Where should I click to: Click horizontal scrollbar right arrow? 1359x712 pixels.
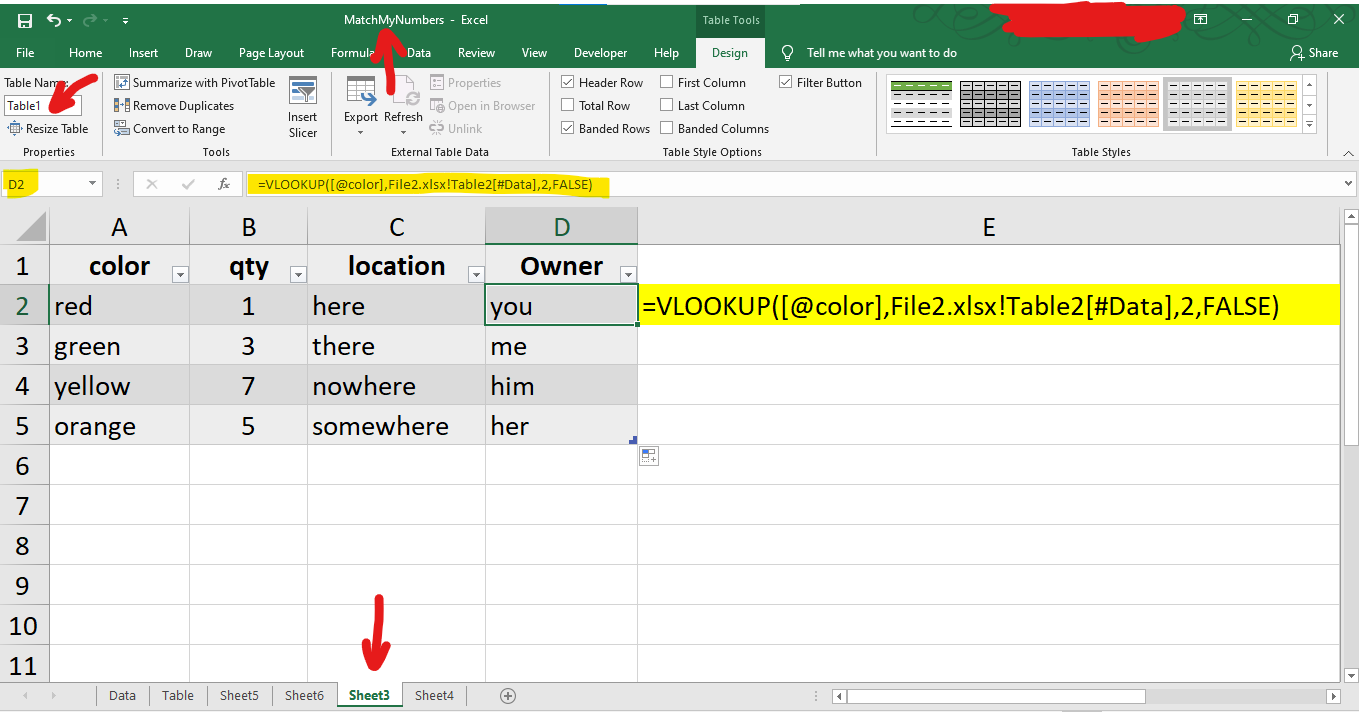[1333, 696]
